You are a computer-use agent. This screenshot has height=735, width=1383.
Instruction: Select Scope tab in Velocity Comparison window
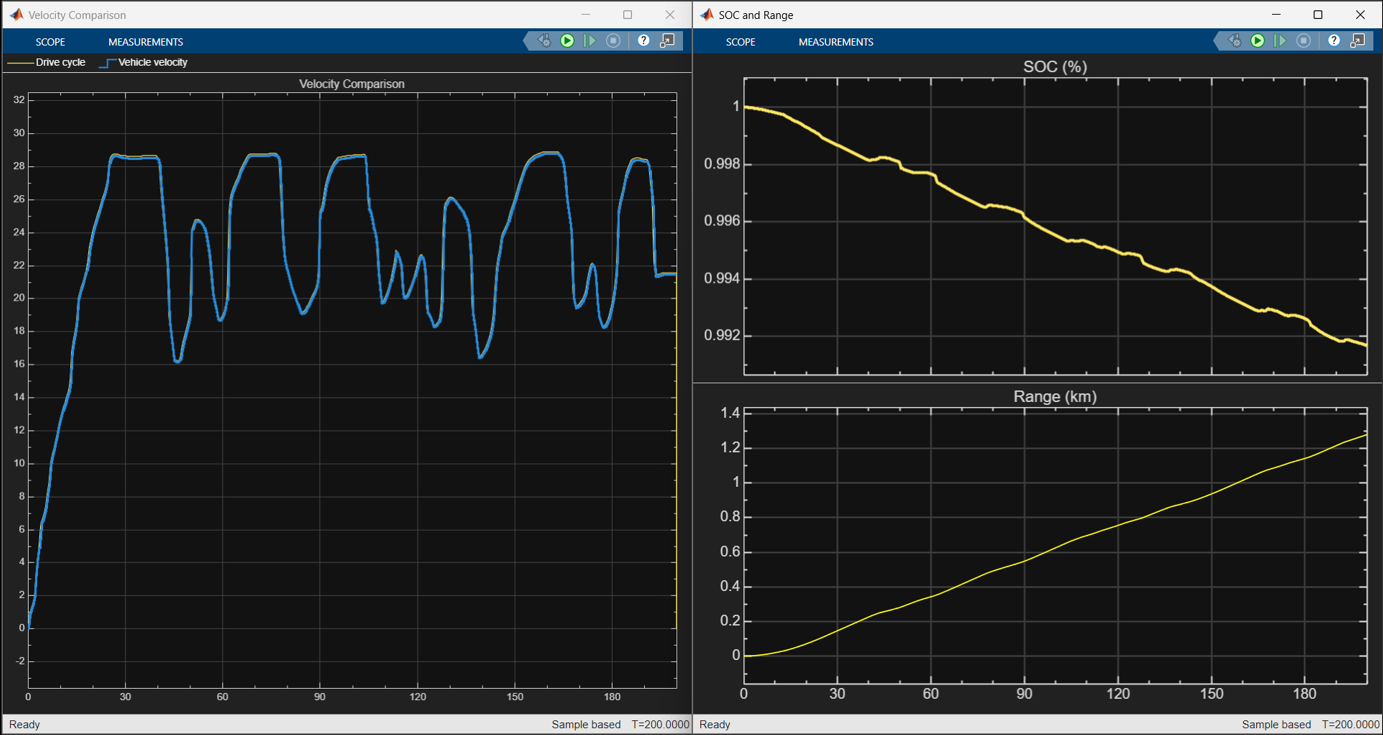tap(50, 42)
